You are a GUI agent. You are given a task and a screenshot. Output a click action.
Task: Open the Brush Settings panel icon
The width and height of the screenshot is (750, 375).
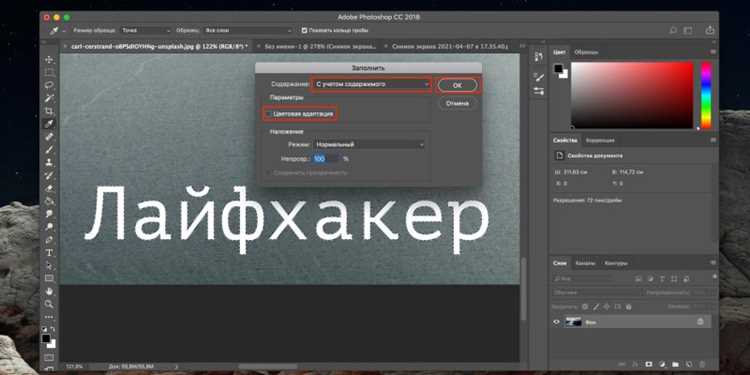coord(539,77)
